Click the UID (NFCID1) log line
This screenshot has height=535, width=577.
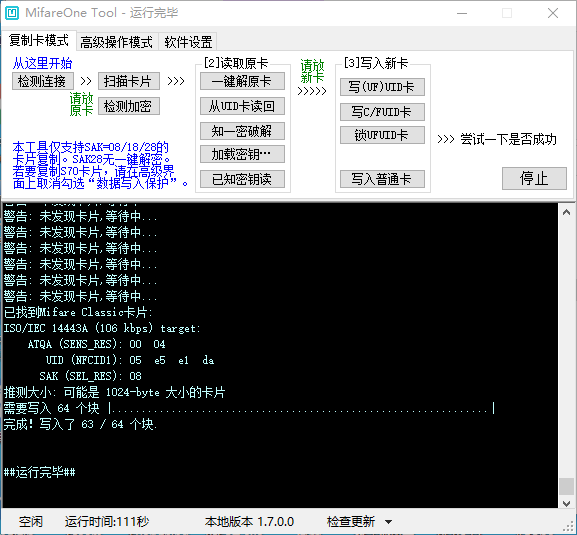pyautogui.click(x=130, y=360)
